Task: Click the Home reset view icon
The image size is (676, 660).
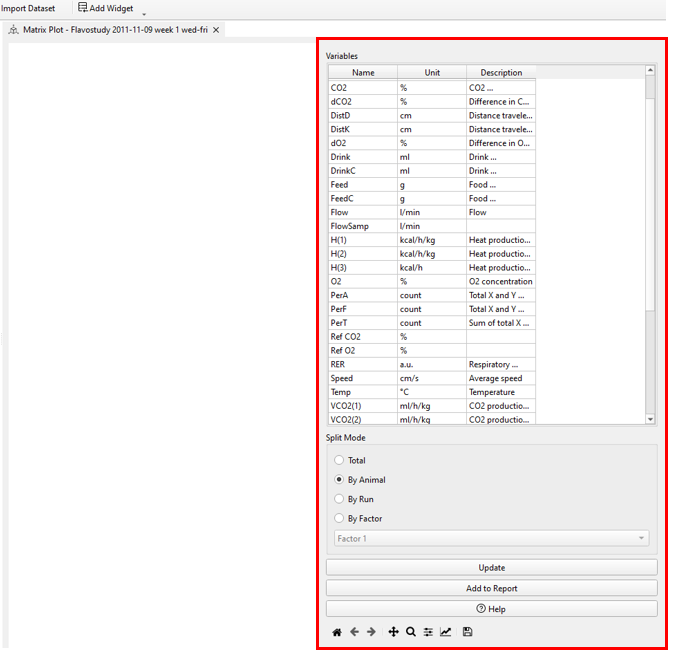Action: pyautogui.click(x=337, y=632)
